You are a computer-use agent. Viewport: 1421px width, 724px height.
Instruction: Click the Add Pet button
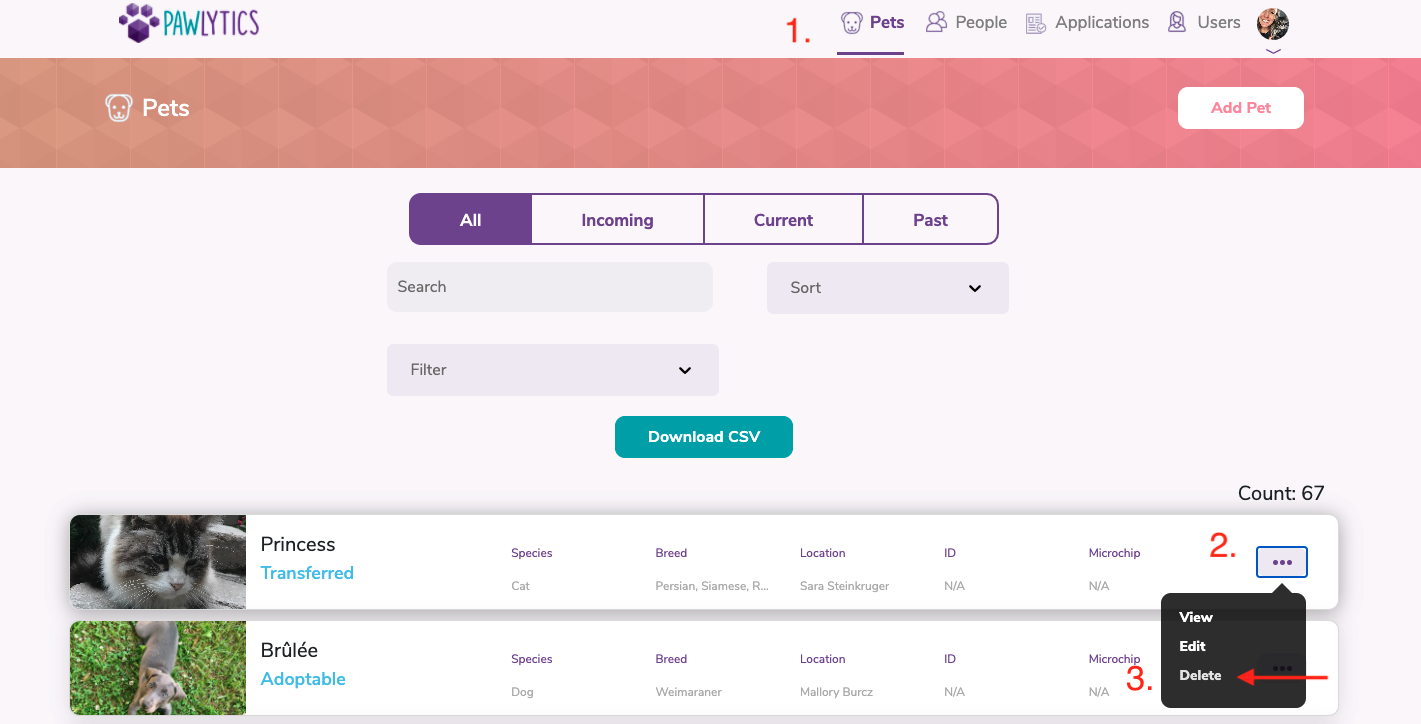click(x=1240, y=108)
